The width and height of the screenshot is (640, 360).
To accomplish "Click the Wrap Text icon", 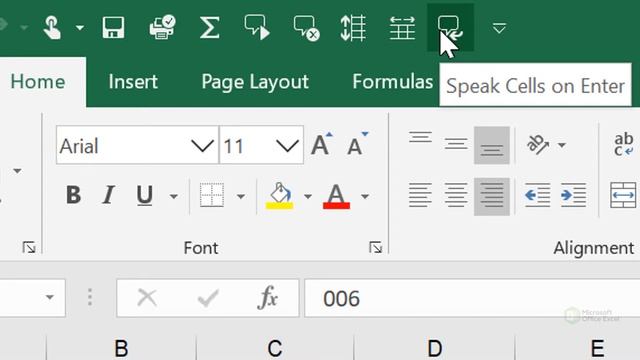I will coord(624,144).
